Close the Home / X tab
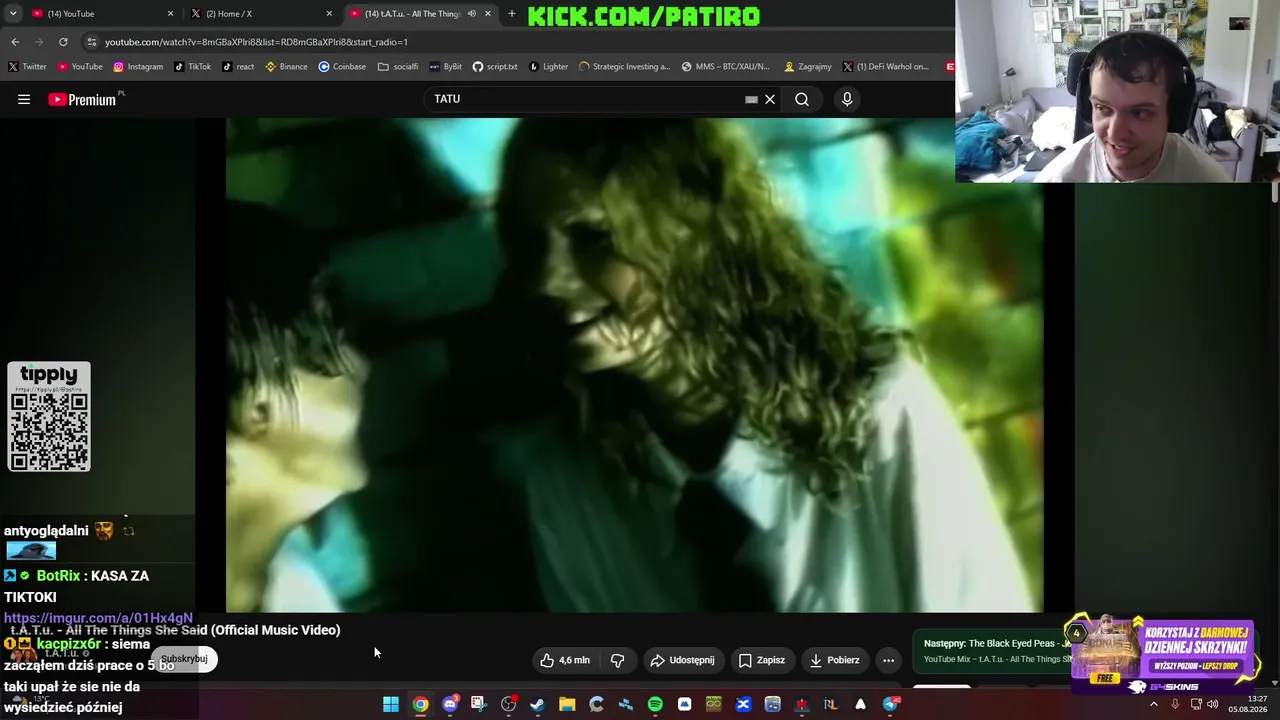The image size is (1280, 720). click(x=329, y=14)
